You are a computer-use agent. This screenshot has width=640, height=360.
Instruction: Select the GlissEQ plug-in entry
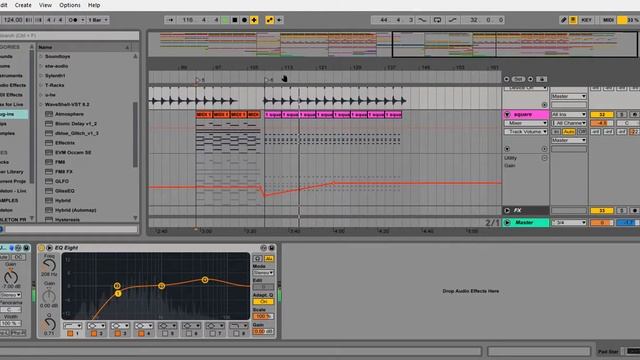(x=64, y=191)
